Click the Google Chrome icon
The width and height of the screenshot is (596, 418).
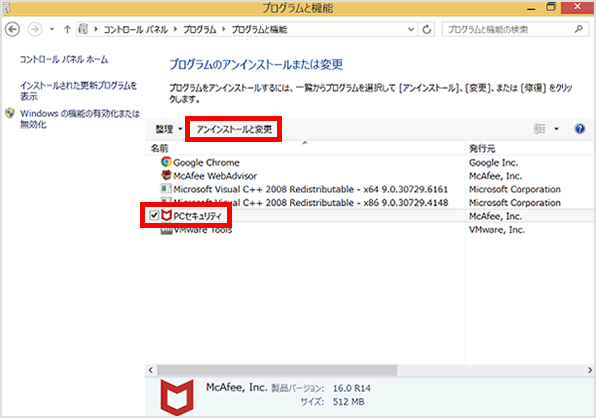pyautogui.click(x=166, y=162)
